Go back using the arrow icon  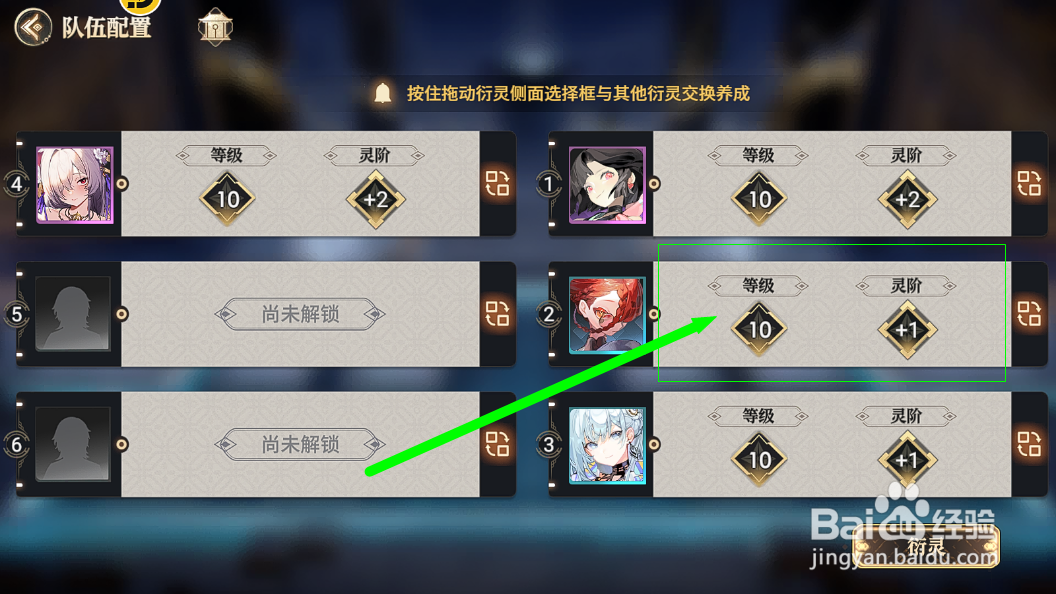(33, 27)
